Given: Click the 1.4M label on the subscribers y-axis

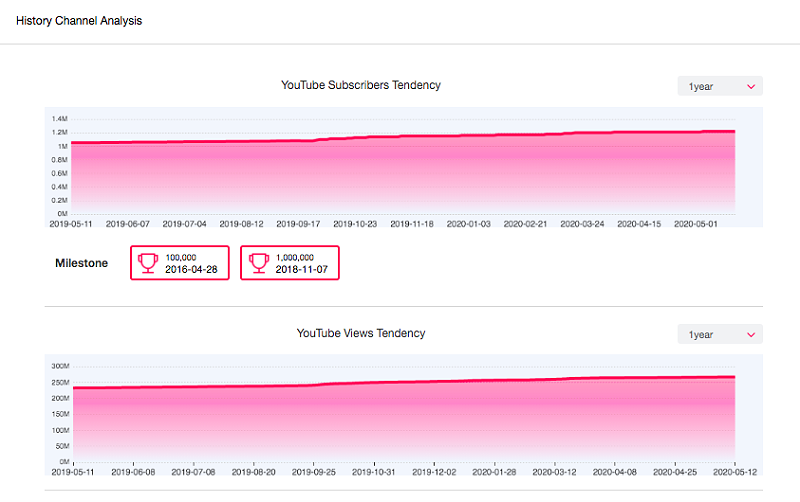Looking at the screenshot, I should tap(59, 119).
